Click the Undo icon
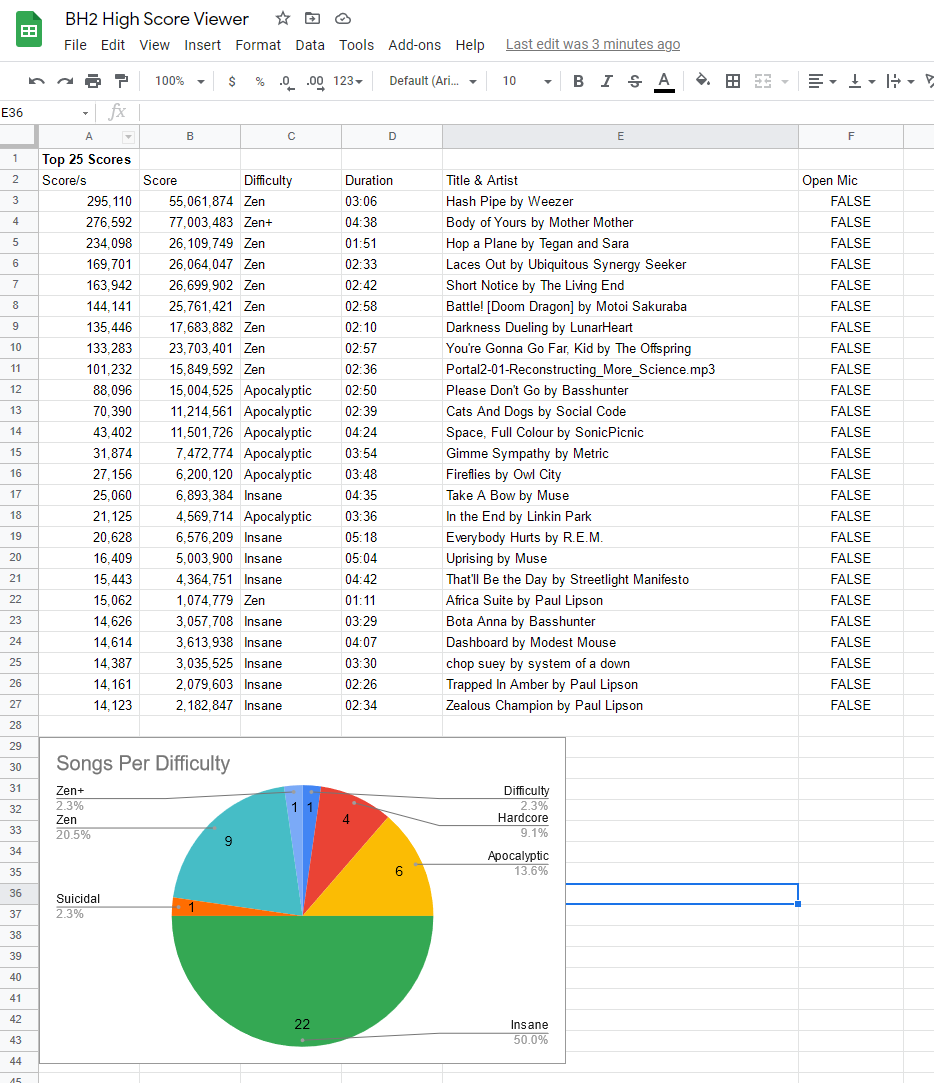The image size is (934, 1083). pyautogui.click(x=37, y=81)
